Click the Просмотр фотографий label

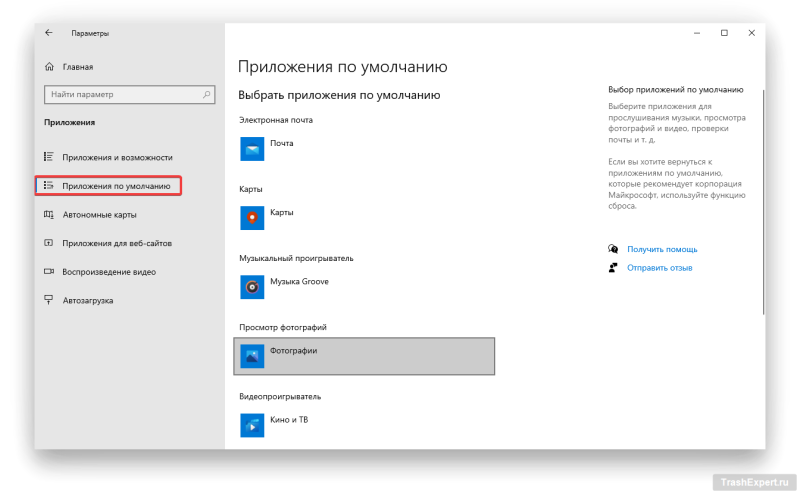283,327
